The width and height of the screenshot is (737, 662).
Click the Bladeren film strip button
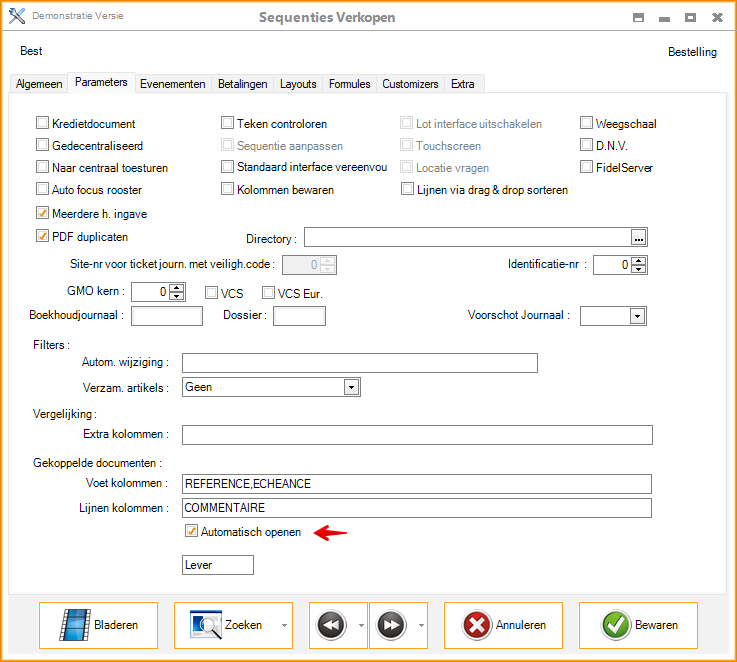point(98,625)
